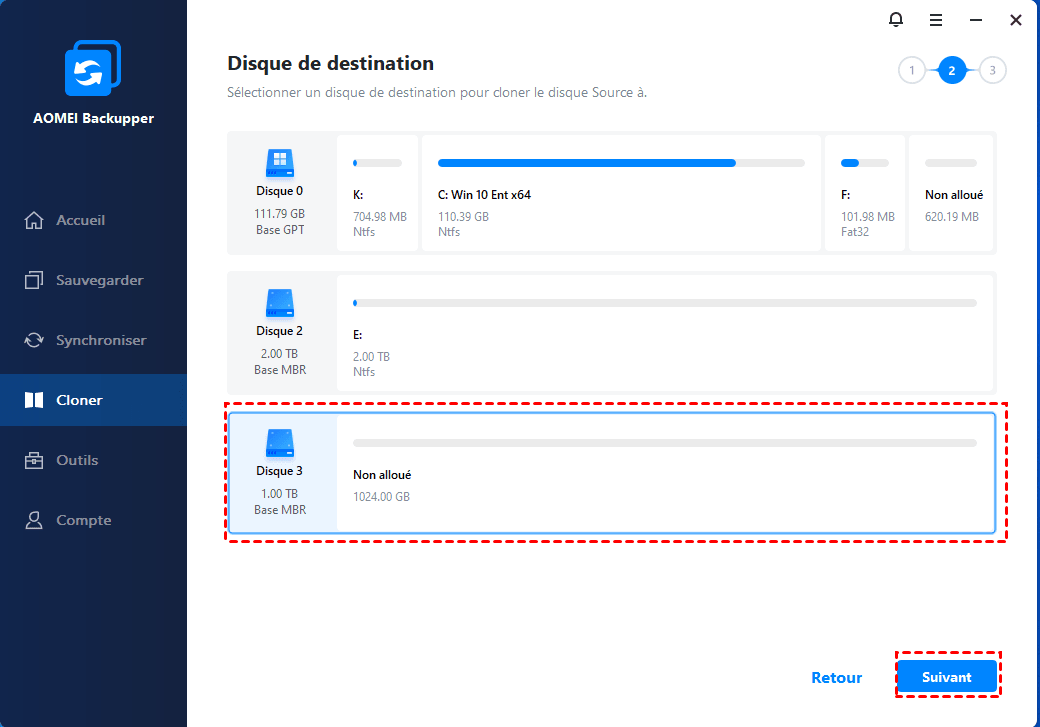
Task: Click the "Disque 0" label
Action: pyautogui.click(x=280, y=191)
